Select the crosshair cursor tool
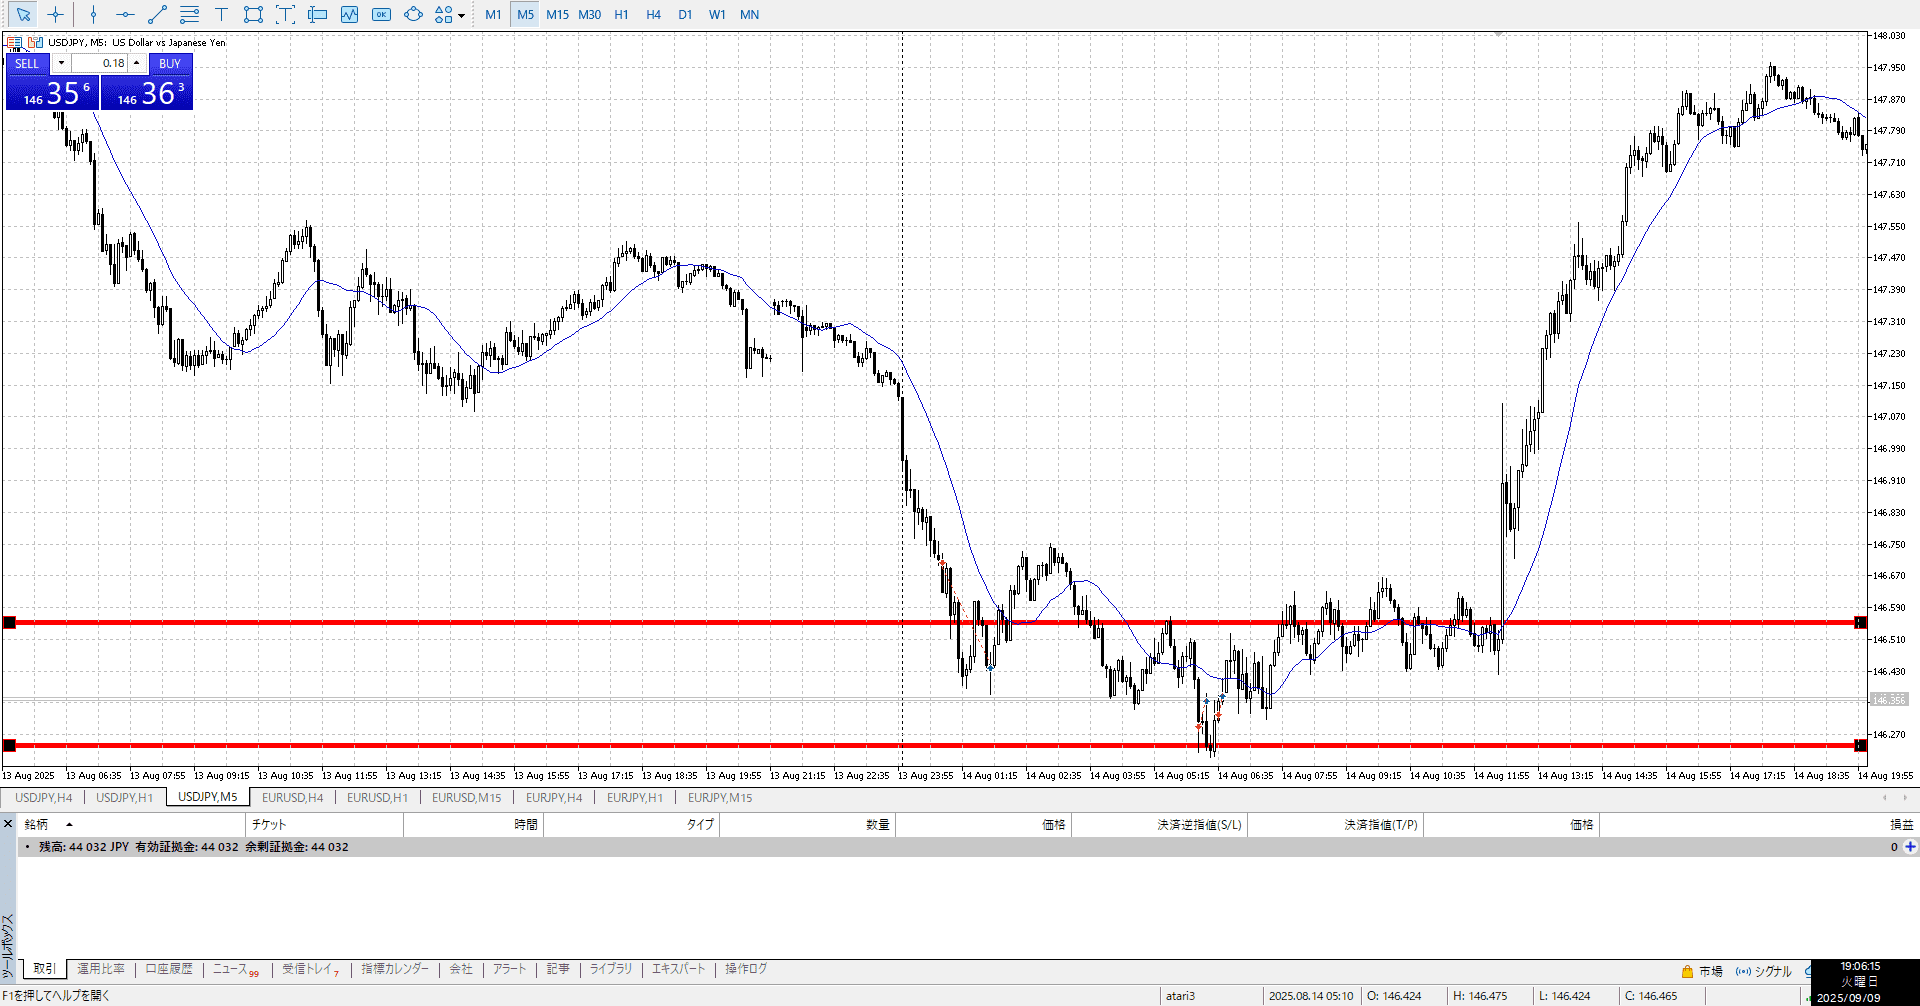 55,15
